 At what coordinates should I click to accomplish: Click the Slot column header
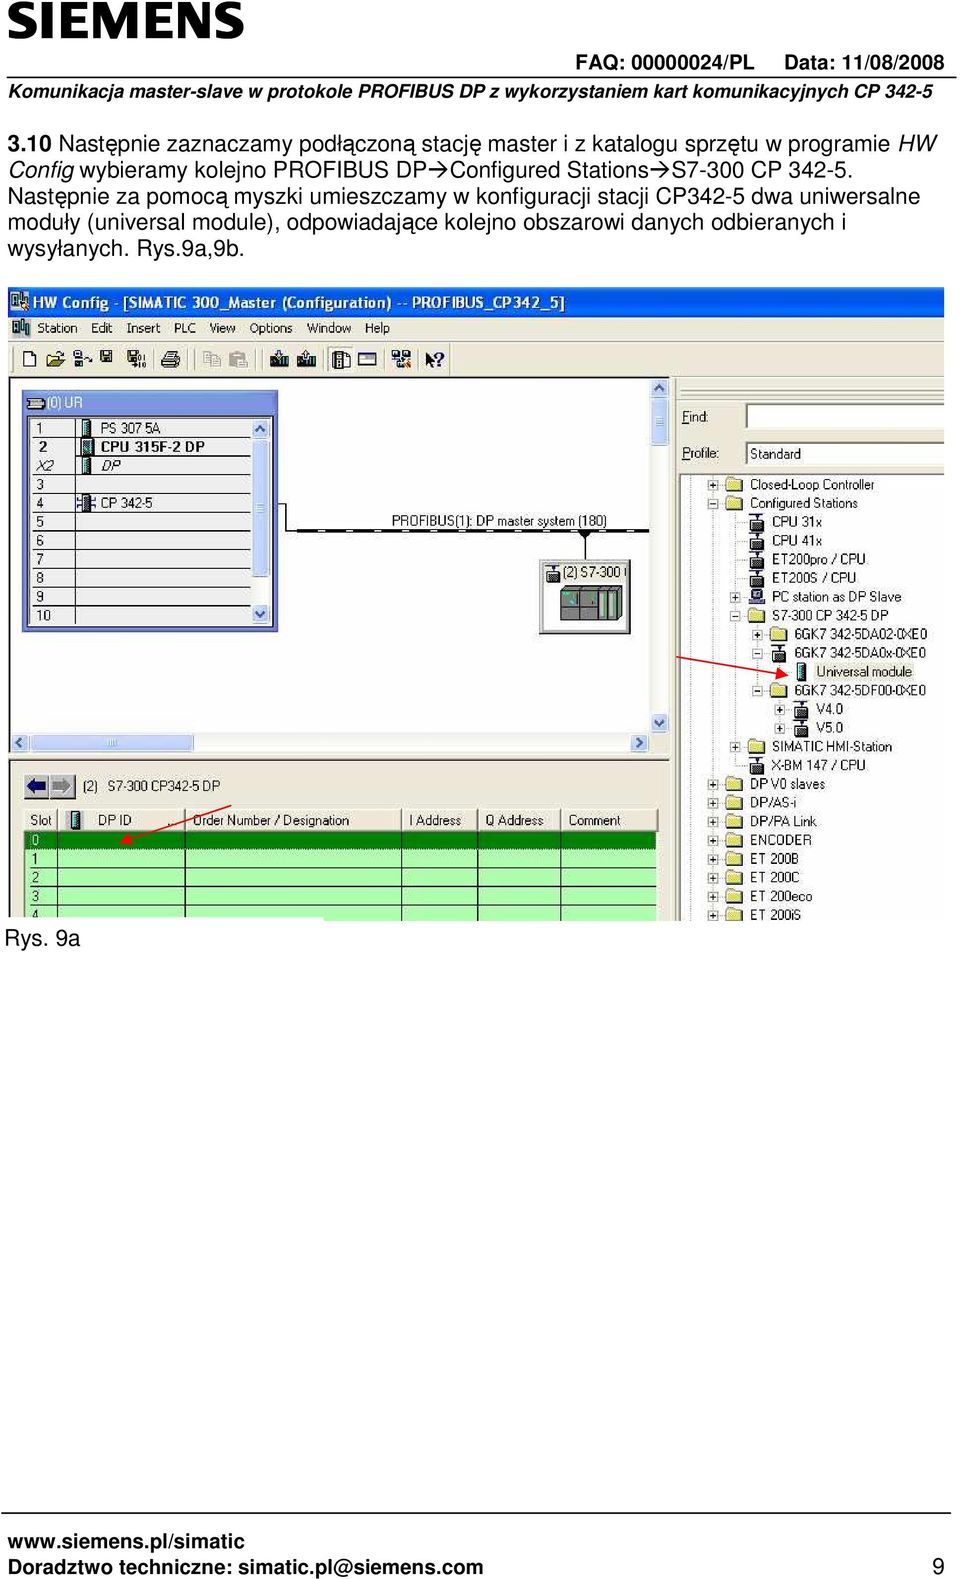41,820
